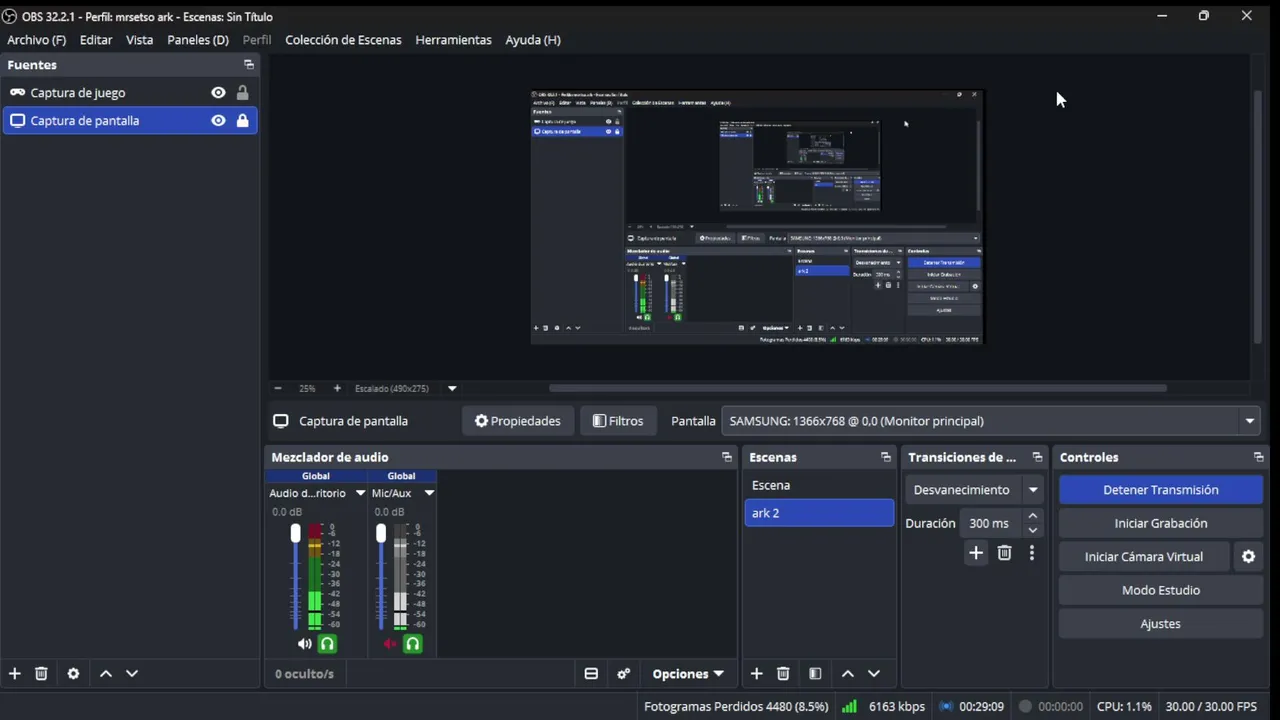Toggle monitoring headphones for desktop audio
The height and width of the screenshot is (720, 1280).
pyautogui.click(x=327, y=644)
